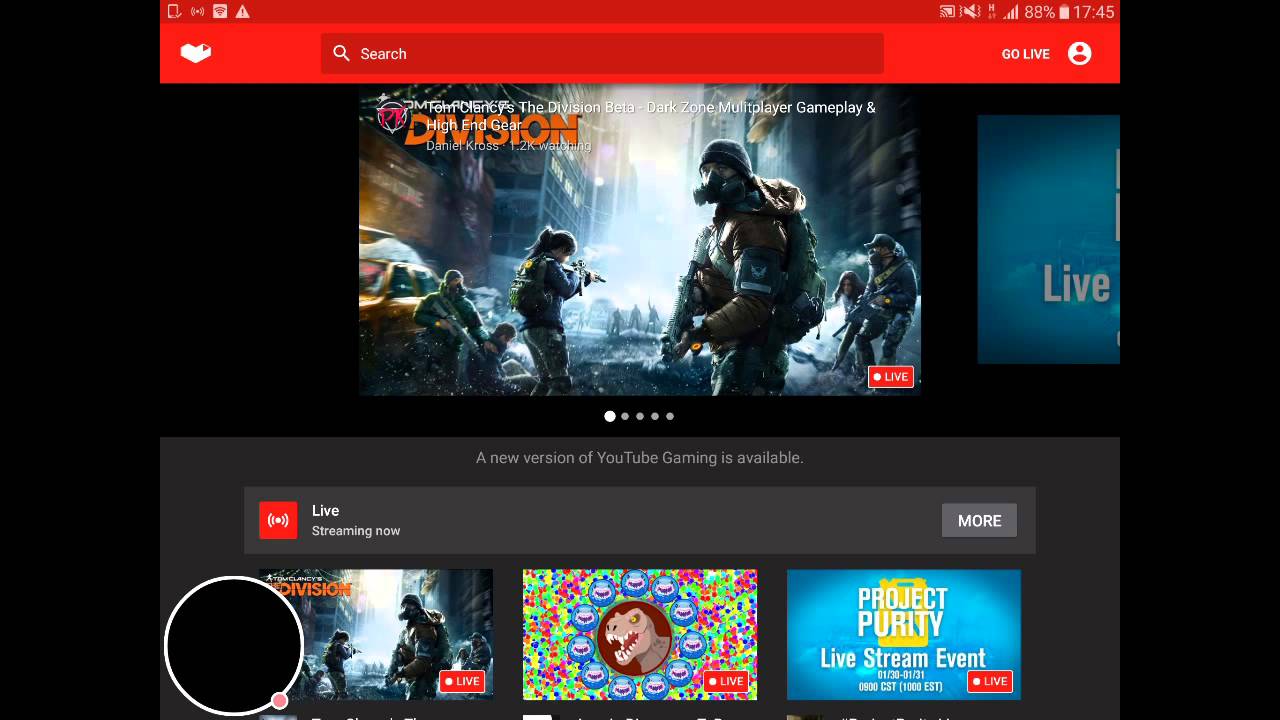1280x720 pixels.
Task: Open the Project Purity Live Stream thumbnail
Action: [904, 634]
